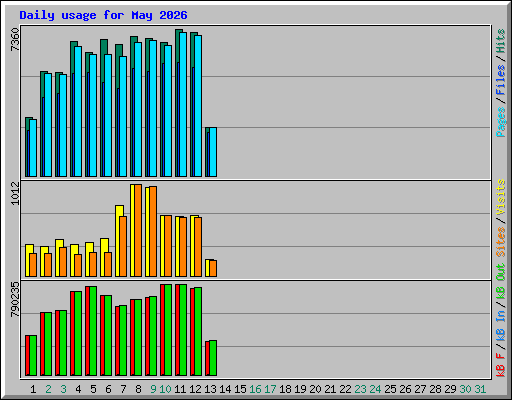Viewport: 512px width, 400px height.
Task: Click day label 11 on the x-axis
Action: point(180,389)
